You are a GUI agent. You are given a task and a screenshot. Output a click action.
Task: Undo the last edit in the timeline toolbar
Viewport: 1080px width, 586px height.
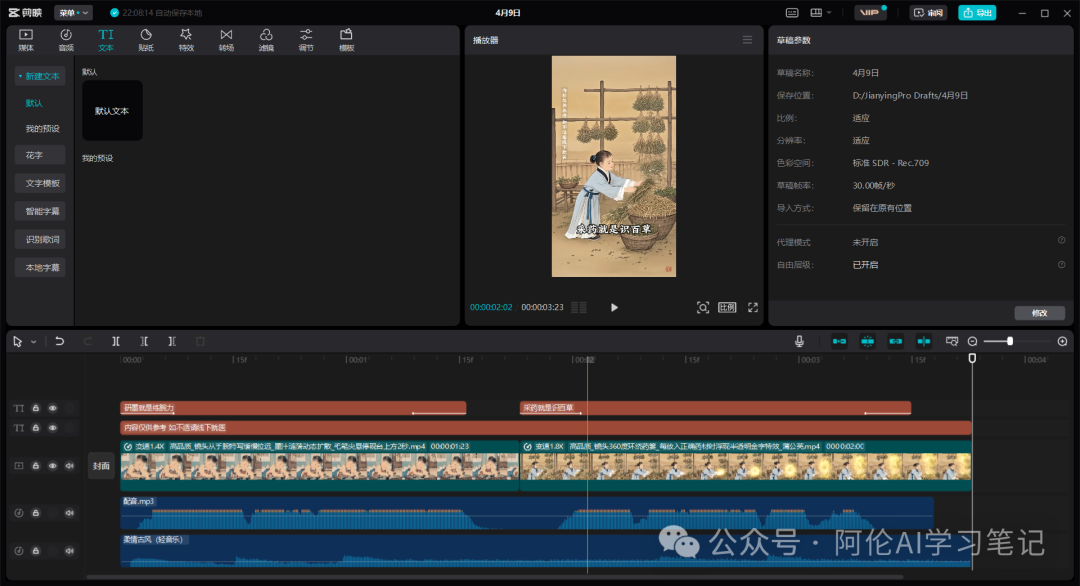60,341
